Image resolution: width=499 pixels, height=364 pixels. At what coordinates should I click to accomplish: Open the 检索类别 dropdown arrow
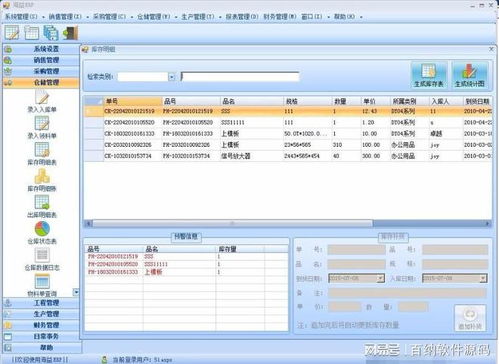[x=172, y=77]
